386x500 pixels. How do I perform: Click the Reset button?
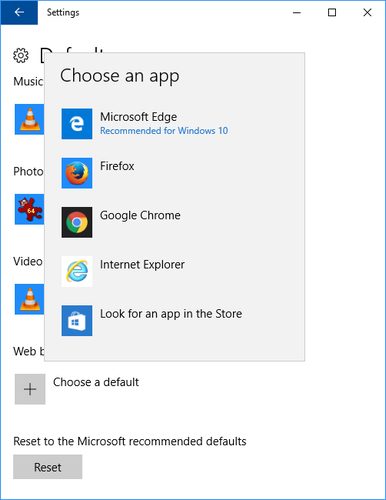(x=48, y=467)
